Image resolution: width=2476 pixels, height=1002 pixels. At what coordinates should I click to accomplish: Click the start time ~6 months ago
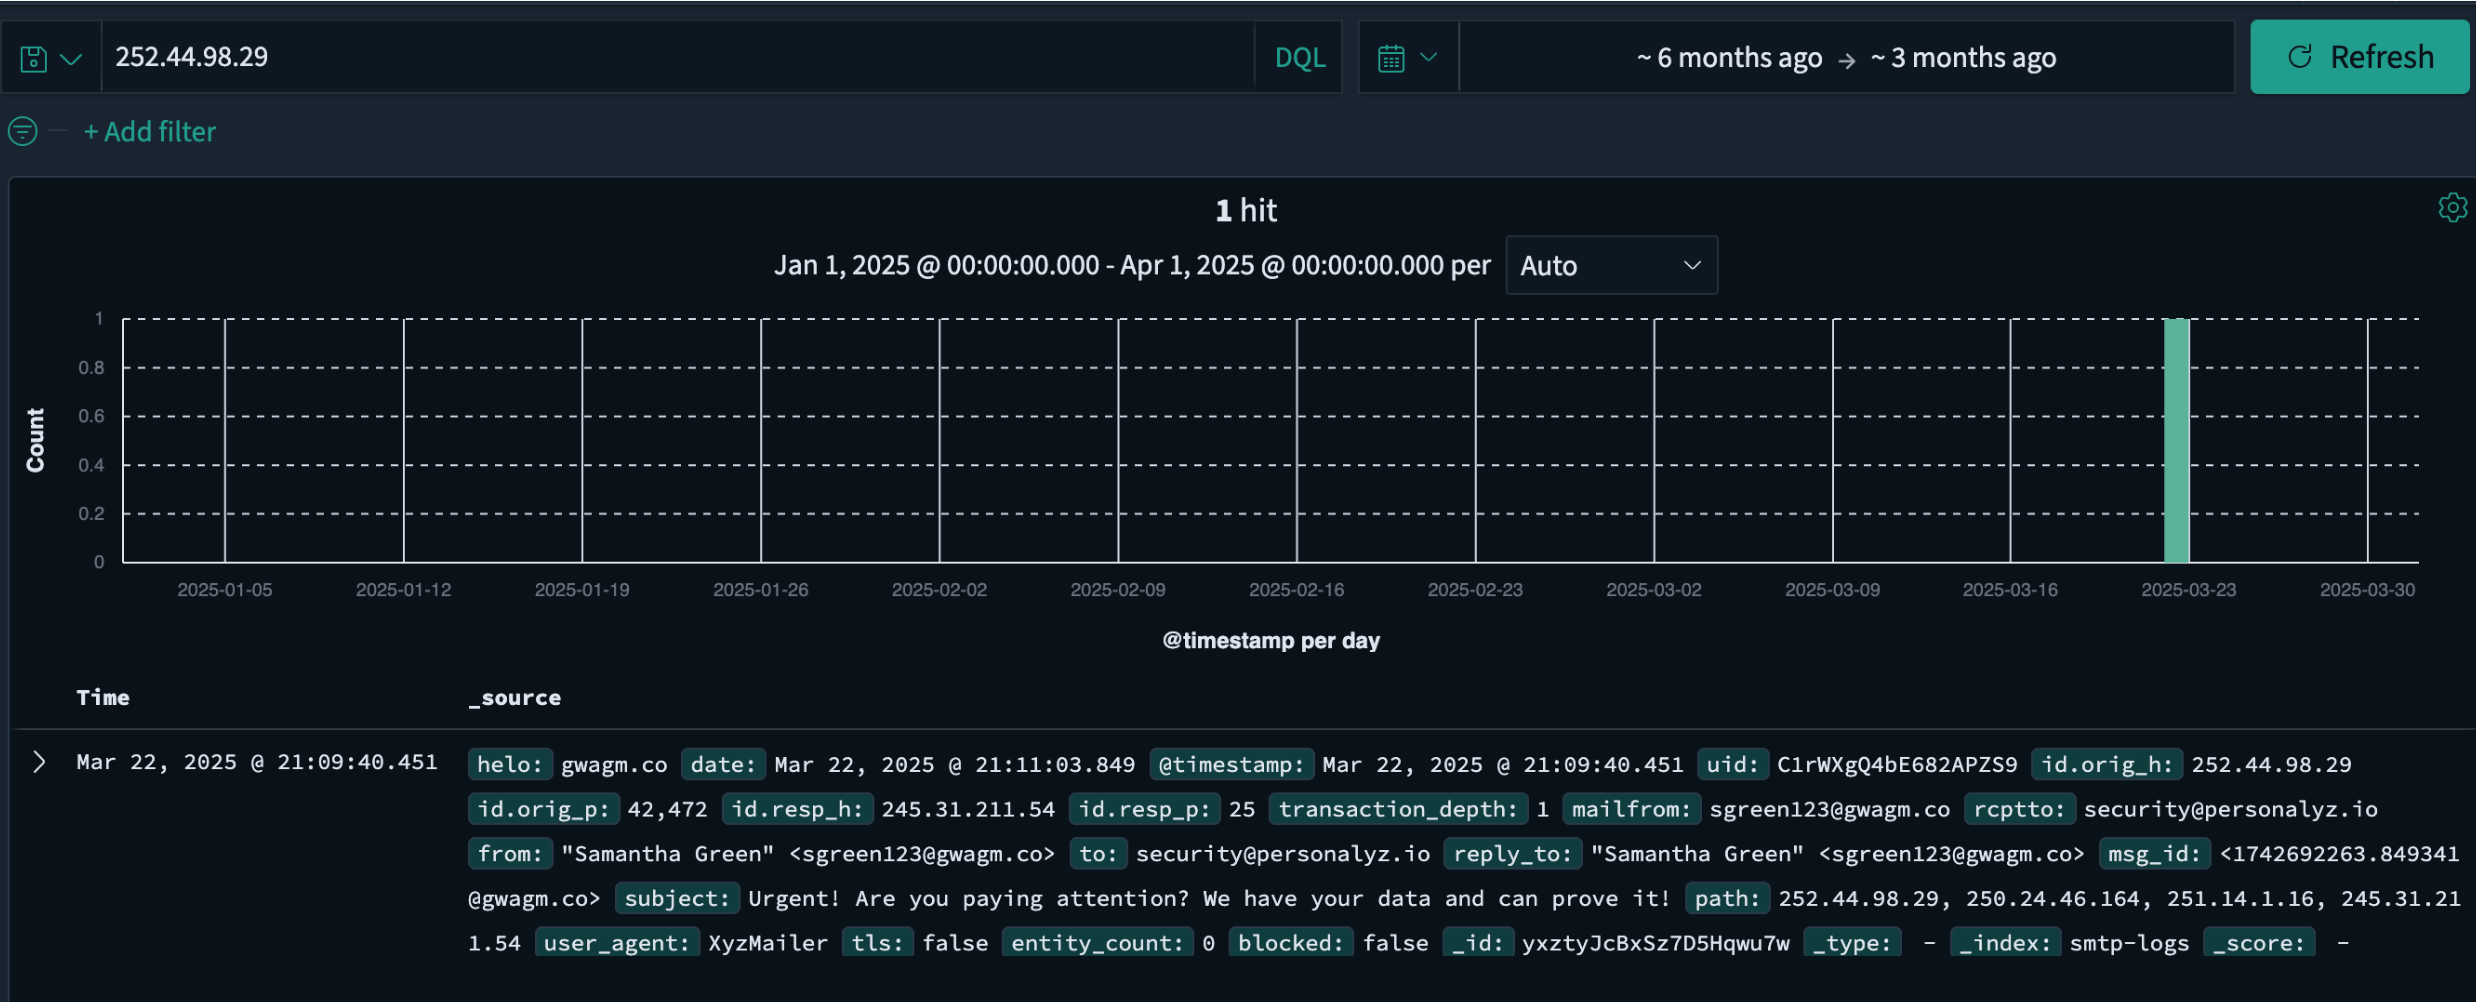tap(1729, 57)
